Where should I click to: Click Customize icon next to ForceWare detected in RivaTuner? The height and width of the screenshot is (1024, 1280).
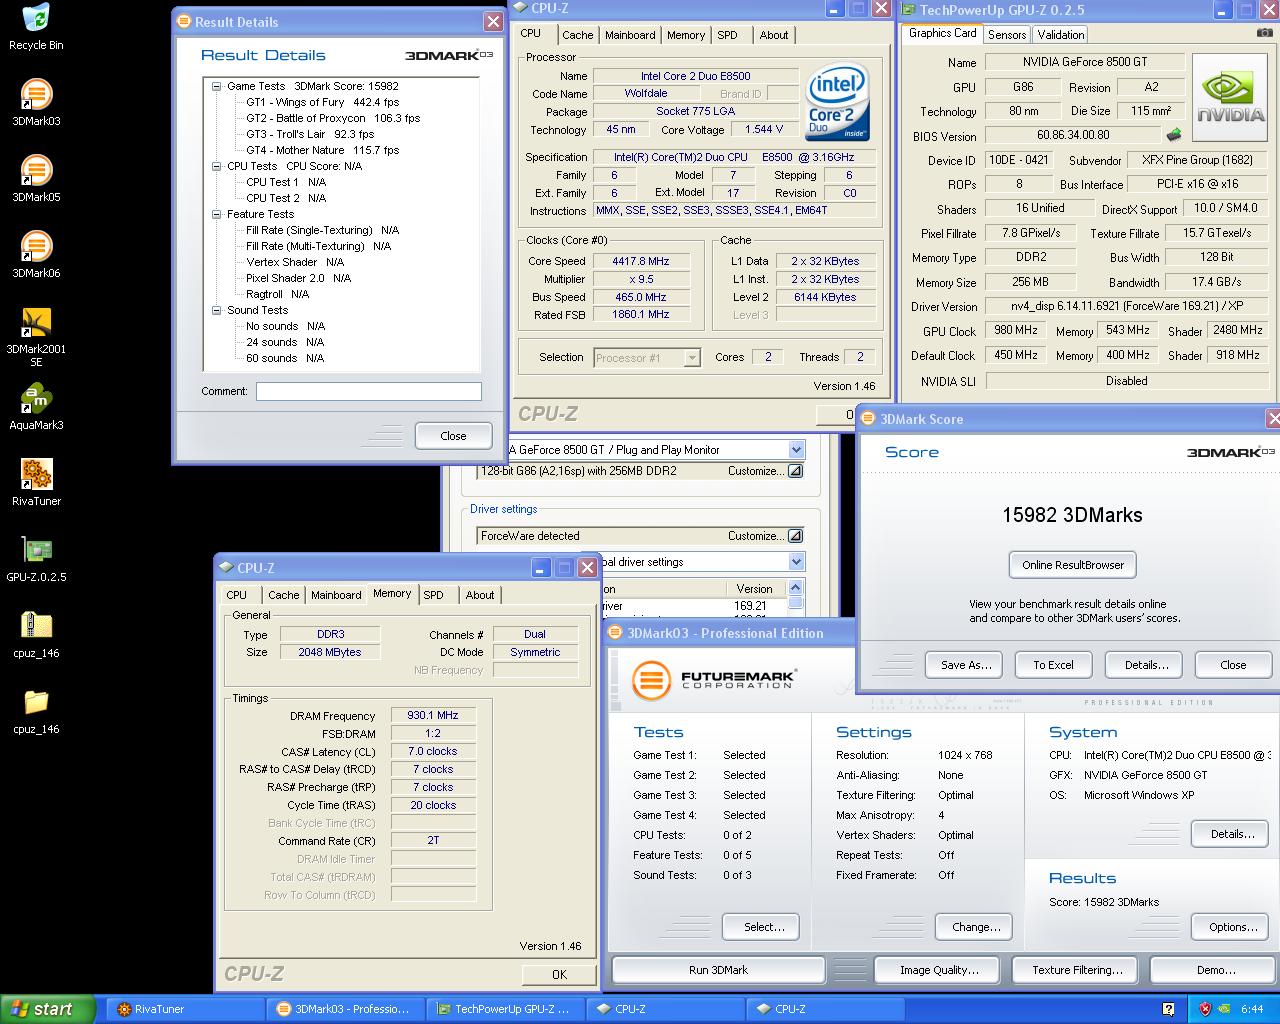pos(795,536)
